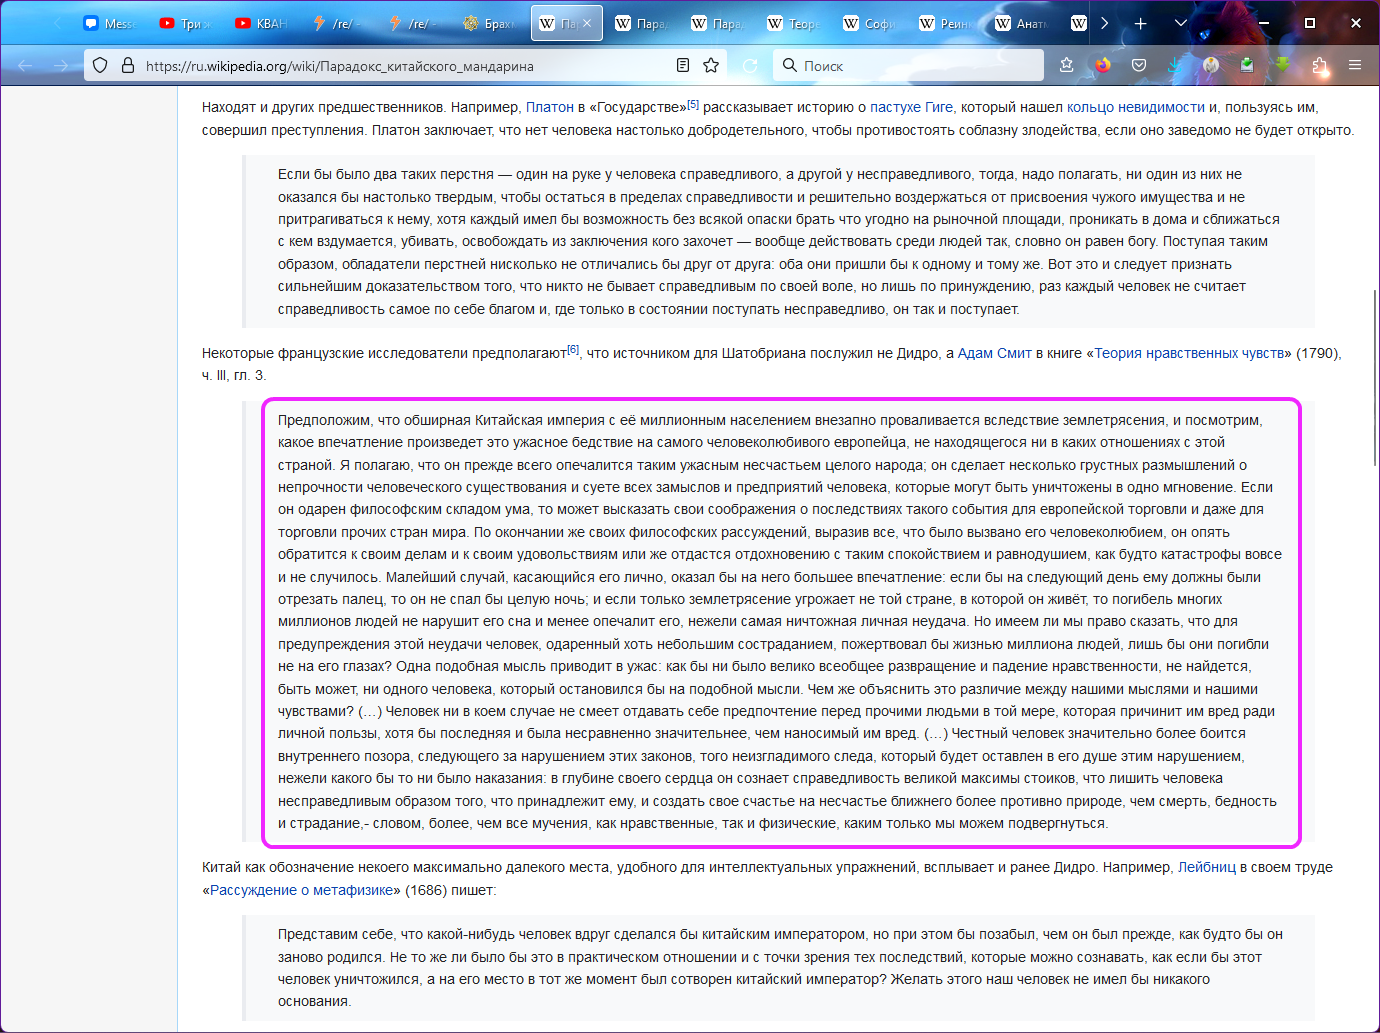The height and width of the screenshot is (1033, 1380).
Task: Click the magnifier in the search box
Action: (790, 65)
